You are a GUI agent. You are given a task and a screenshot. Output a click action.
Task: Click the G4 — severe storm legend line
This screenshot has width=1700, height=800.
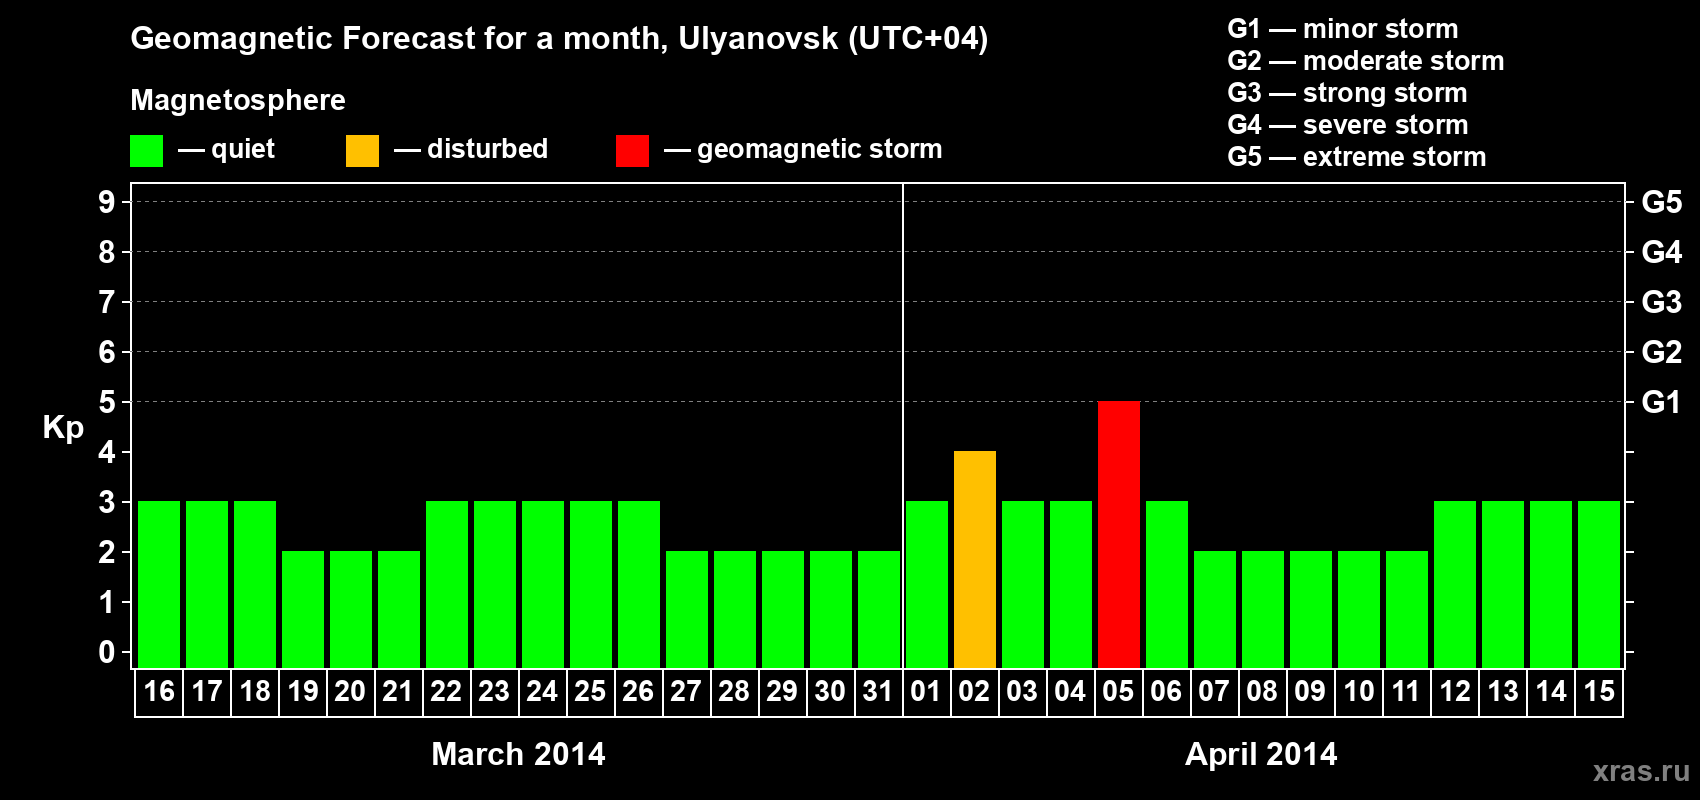(1348, 125)
